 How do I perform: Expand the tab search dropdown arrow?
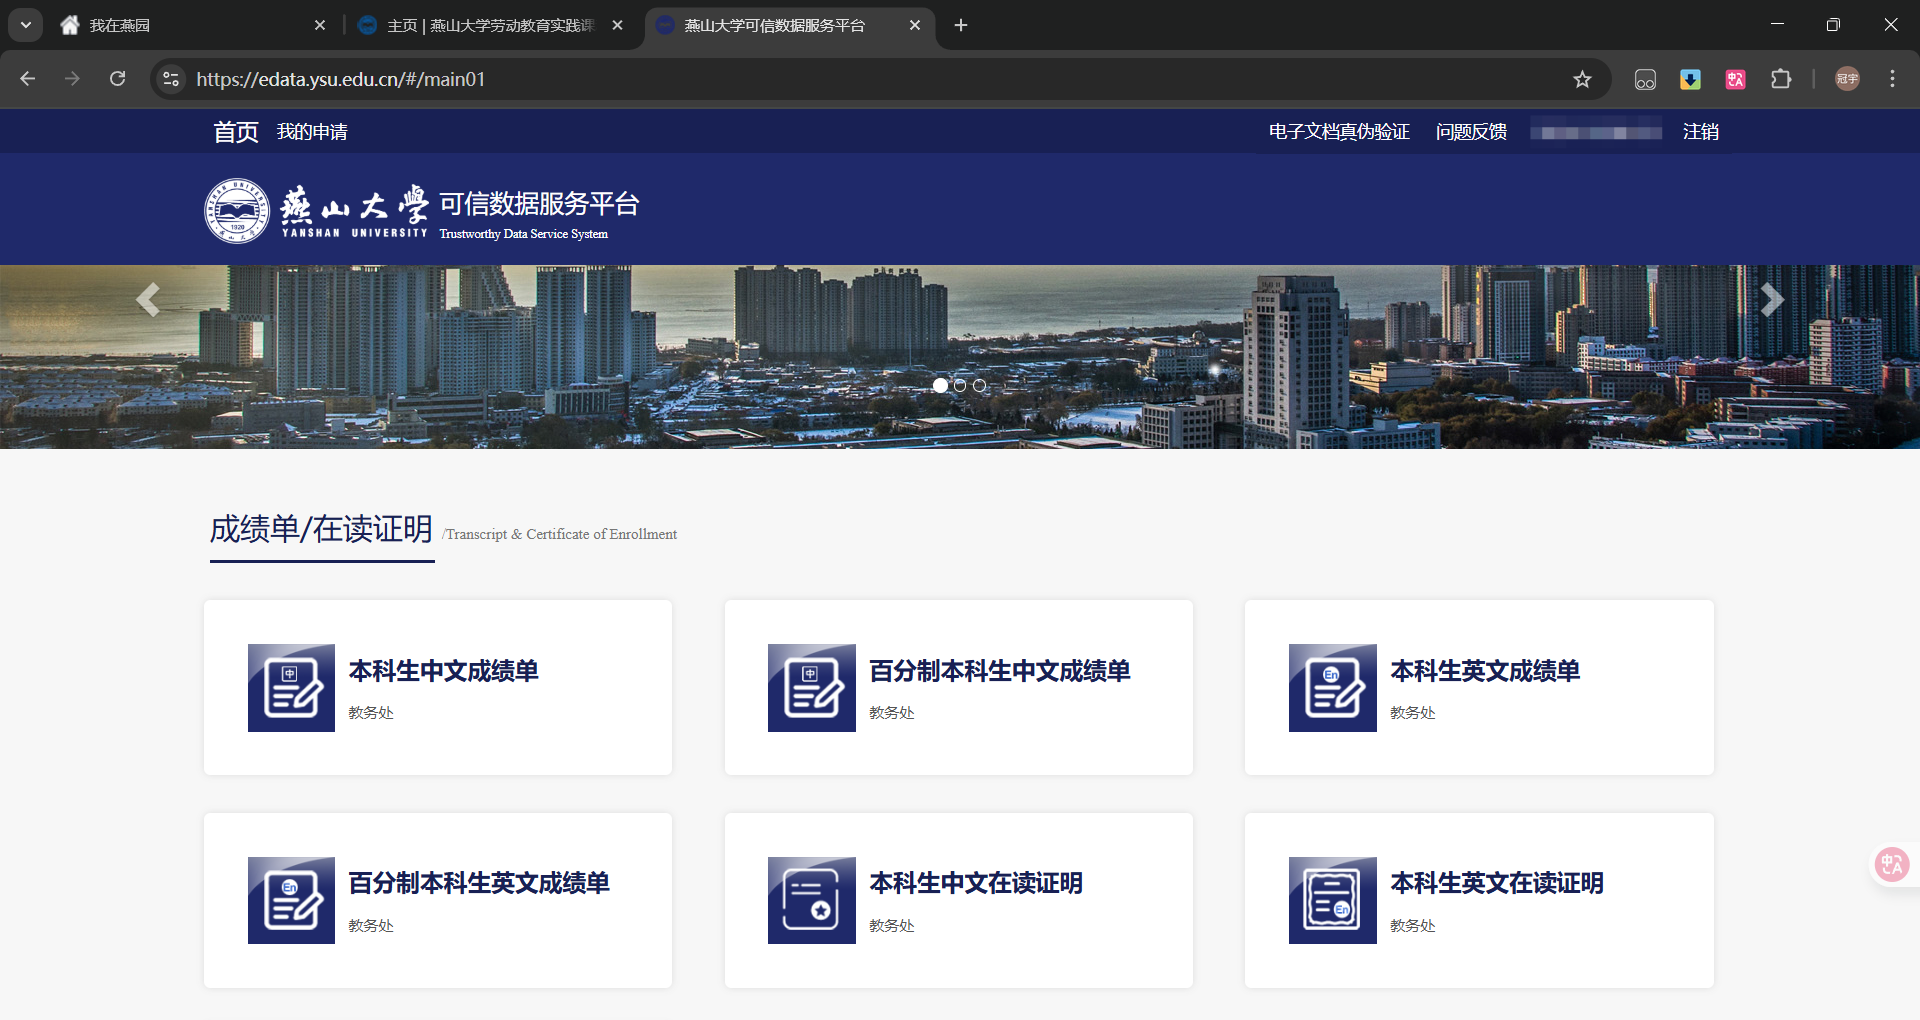click(x=25, y=25)
